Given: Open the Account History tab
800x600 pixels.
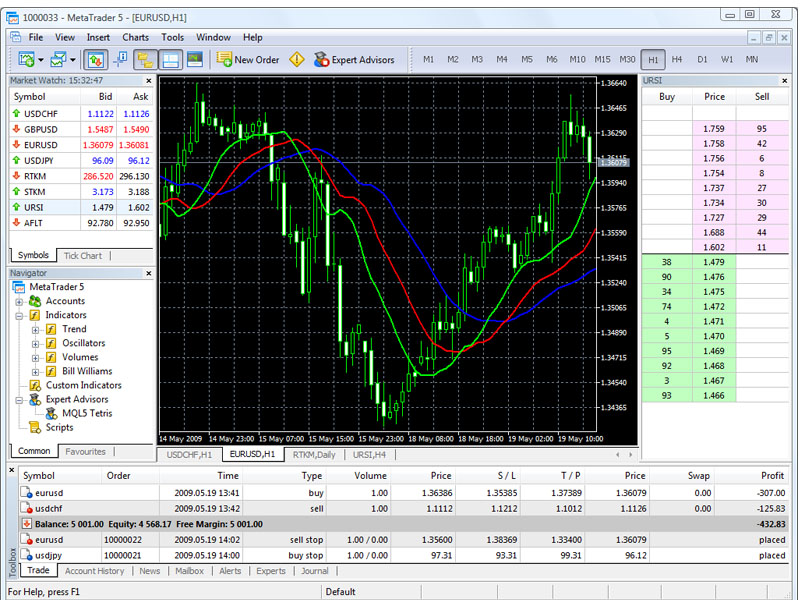Looking at the screenshot, I should tap(94, 571).
